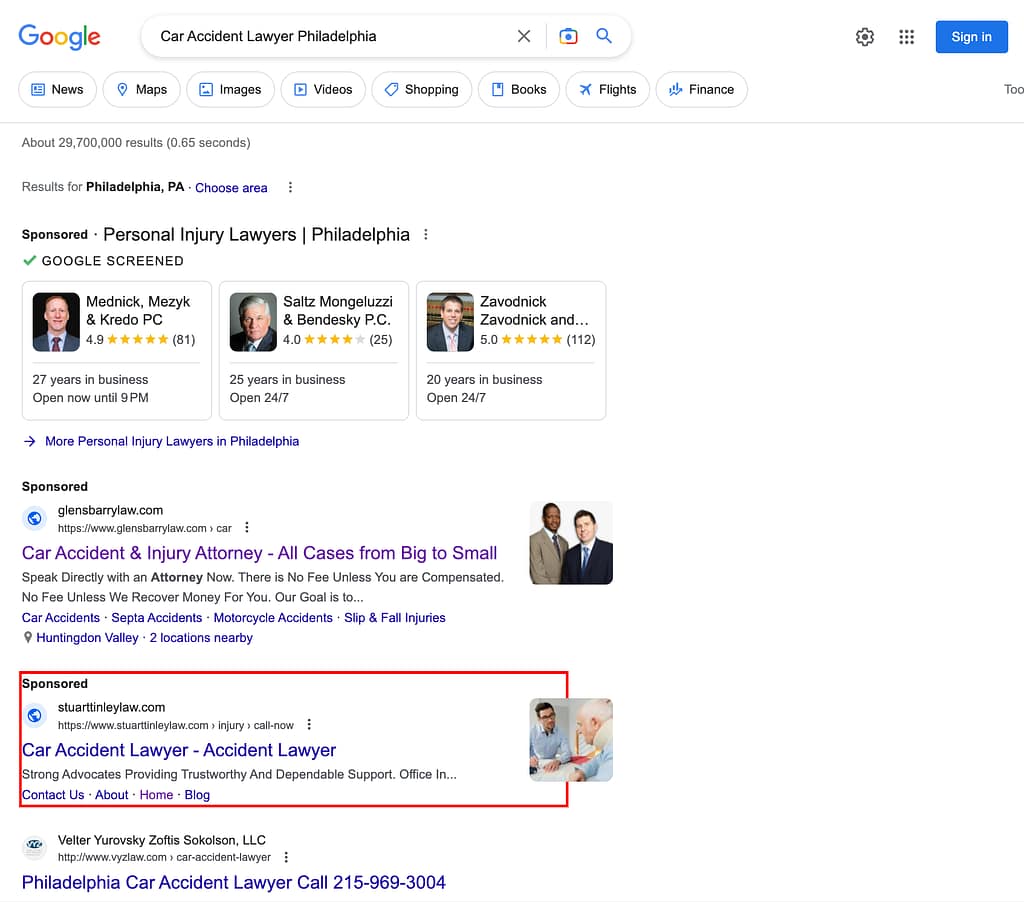
Task: Click glensbarrylaw.com site name text
Action: pos(110,510)
